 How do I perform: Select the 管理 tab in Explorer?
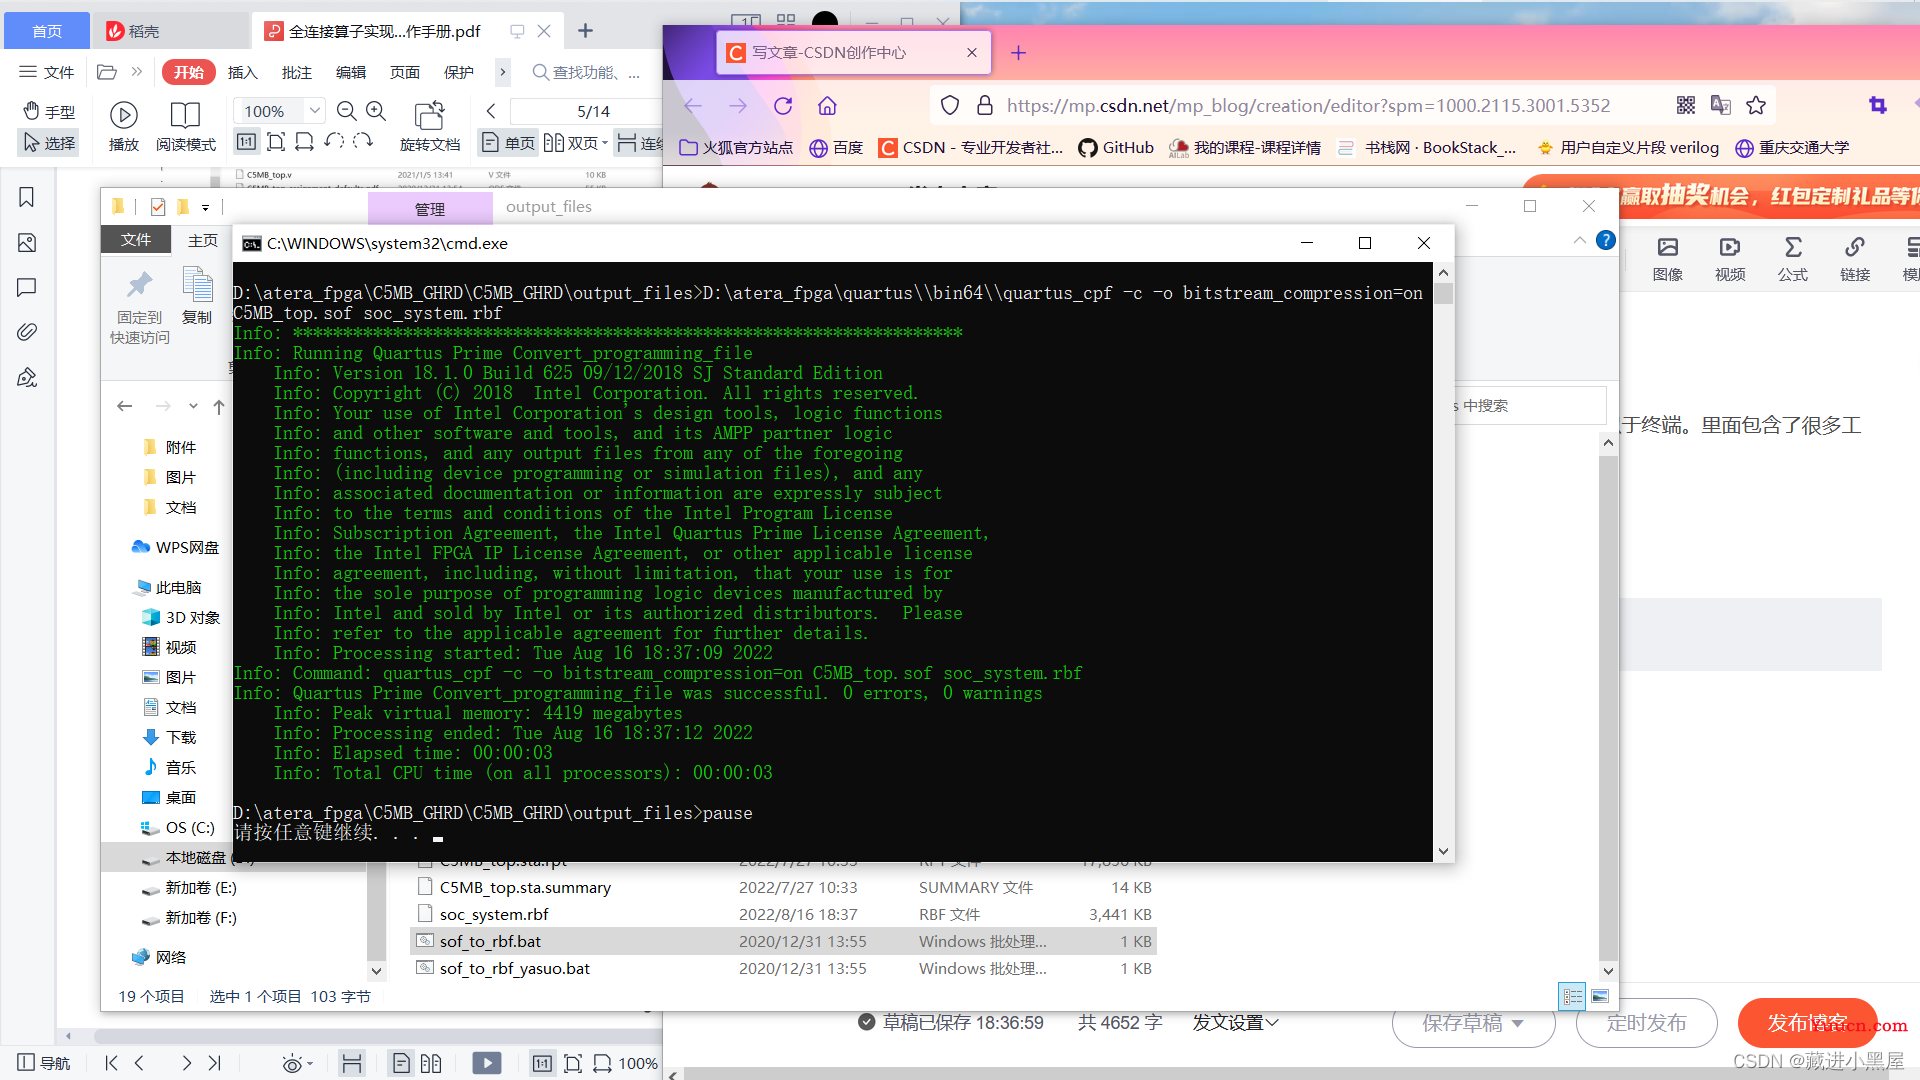[430, 208]
